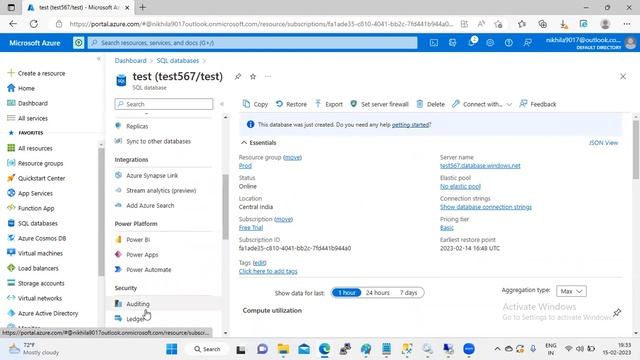The height and width of the screenshot is (360, 640).
Task: Open the Help question mark icon
Action: pyautogui.click(x=509, y=42)
